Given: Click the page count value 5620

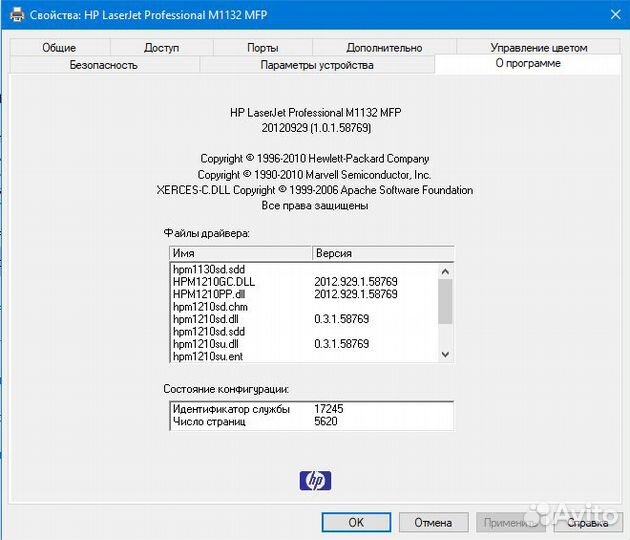Looking at the screenshot, I should (326, 421).
